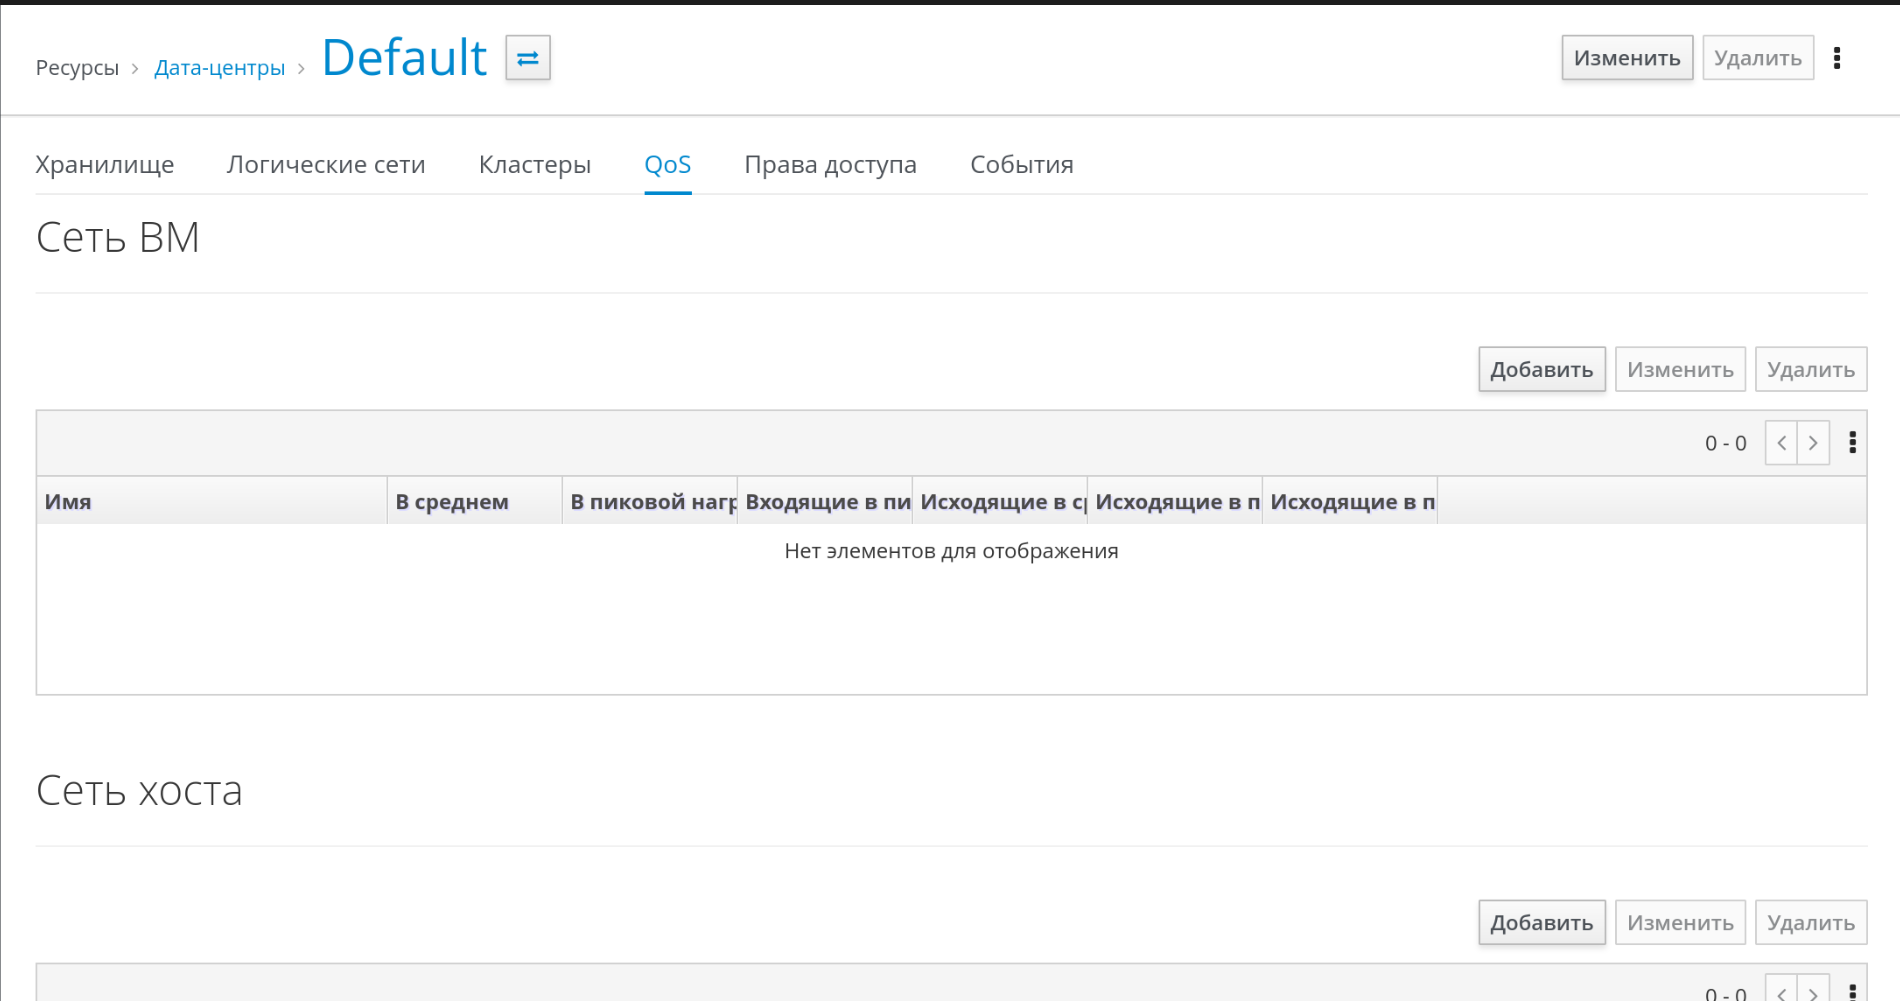The height and width of the screenshot is (1001, 1900).
Task: Click the Дата-центры breadcrumb link
Action: click(x=219, y=68)
